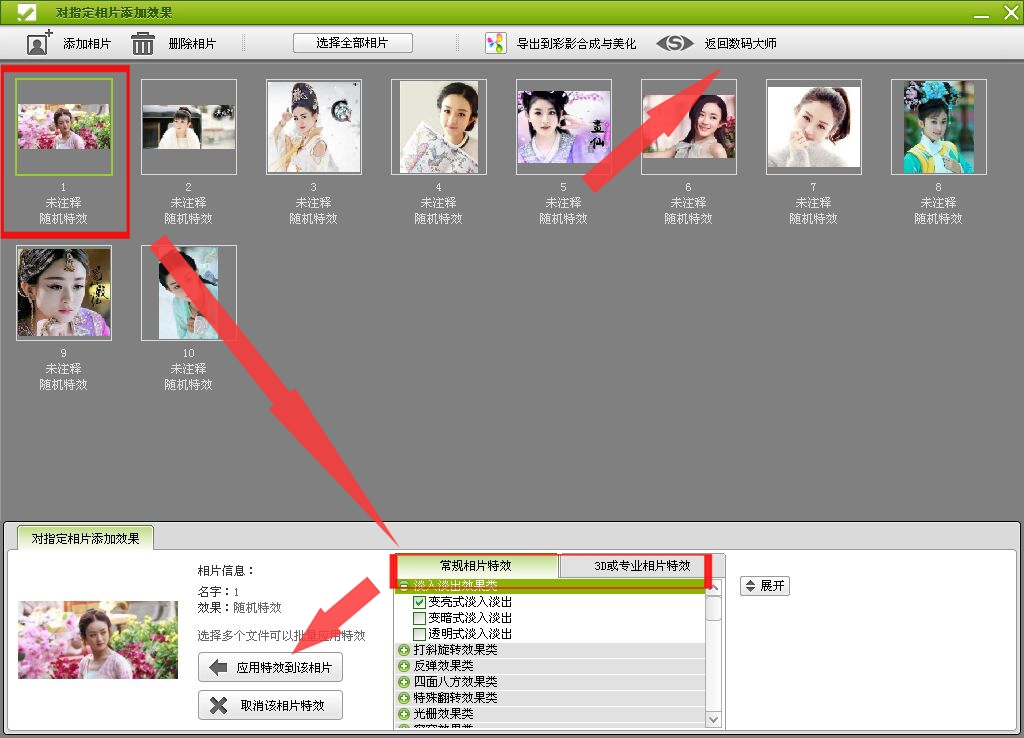The image size is (1024, 738).
Task: Select photo thumbnail number 4
Action: [x=439, y=127]
